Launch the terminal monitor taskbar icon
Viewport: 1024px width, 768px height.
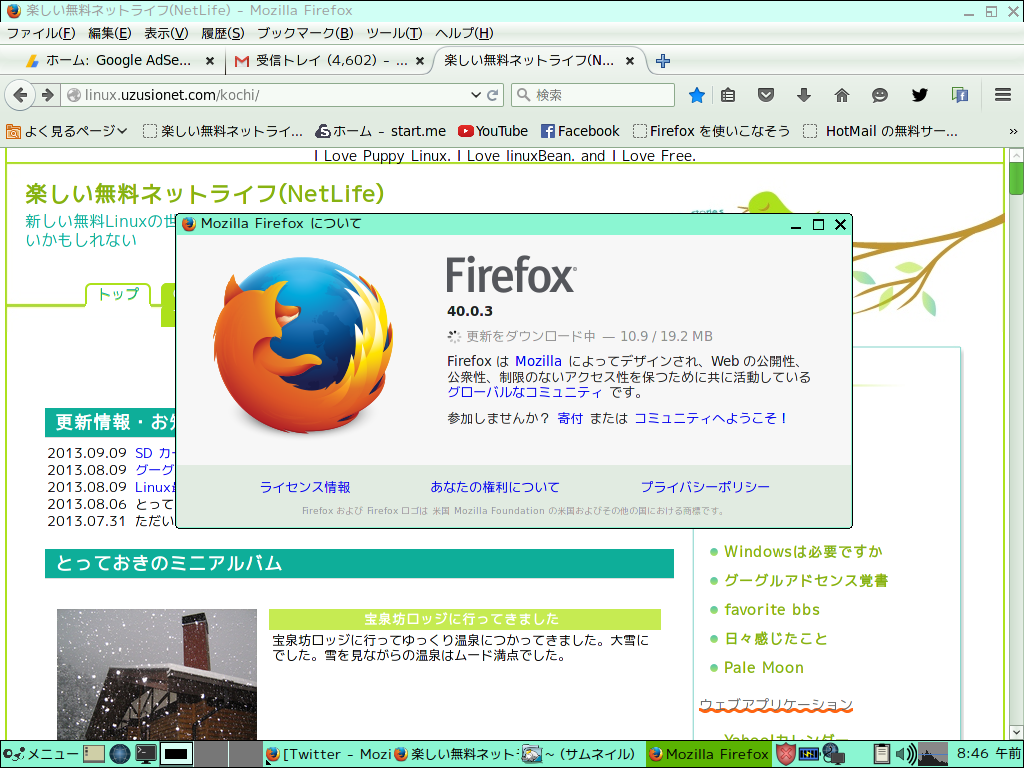click(x=146, y=754)
